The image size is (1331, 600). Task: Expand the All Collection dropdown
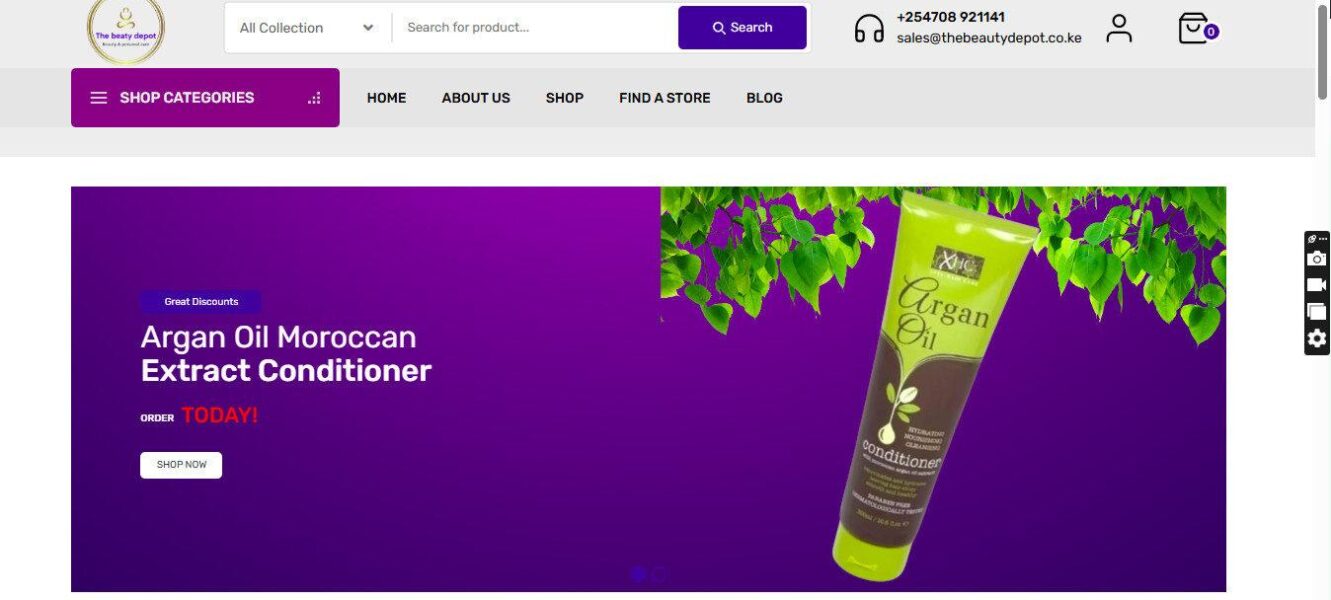point(307,28)
